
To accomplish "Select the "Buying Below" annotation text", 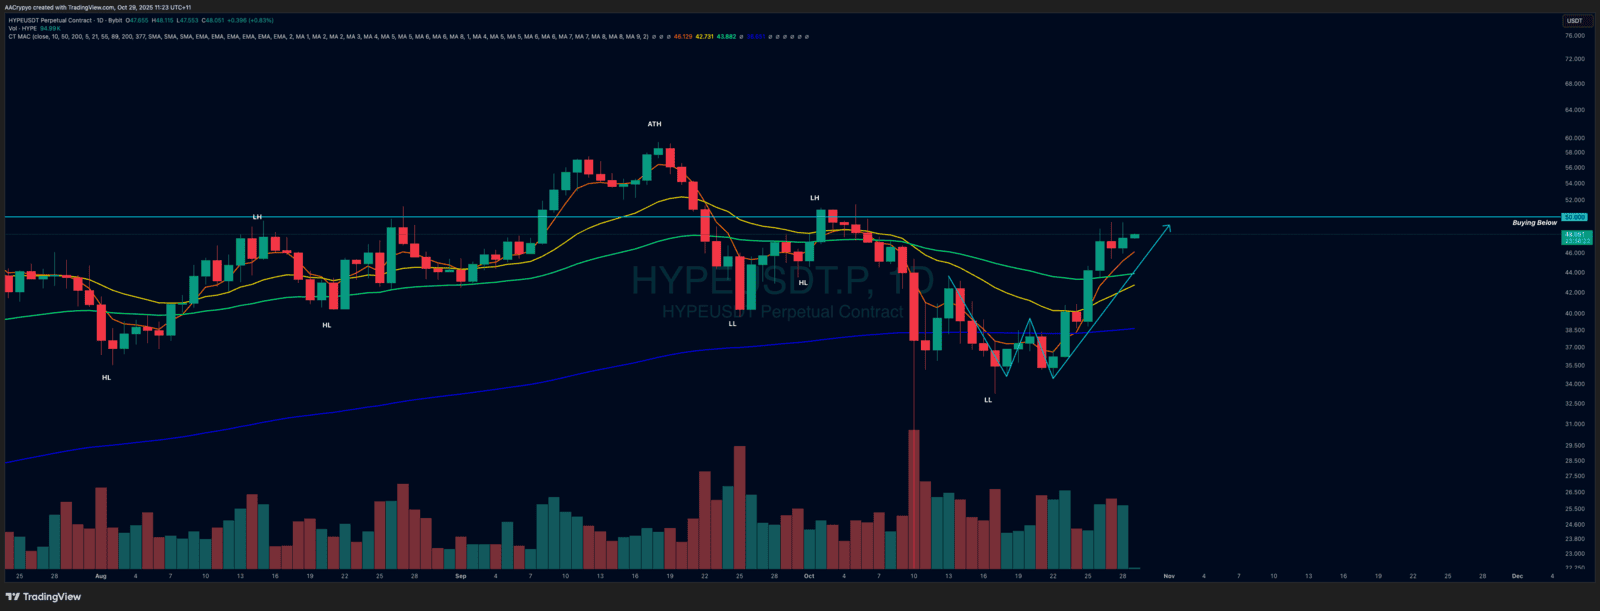I will (1534, 223).
